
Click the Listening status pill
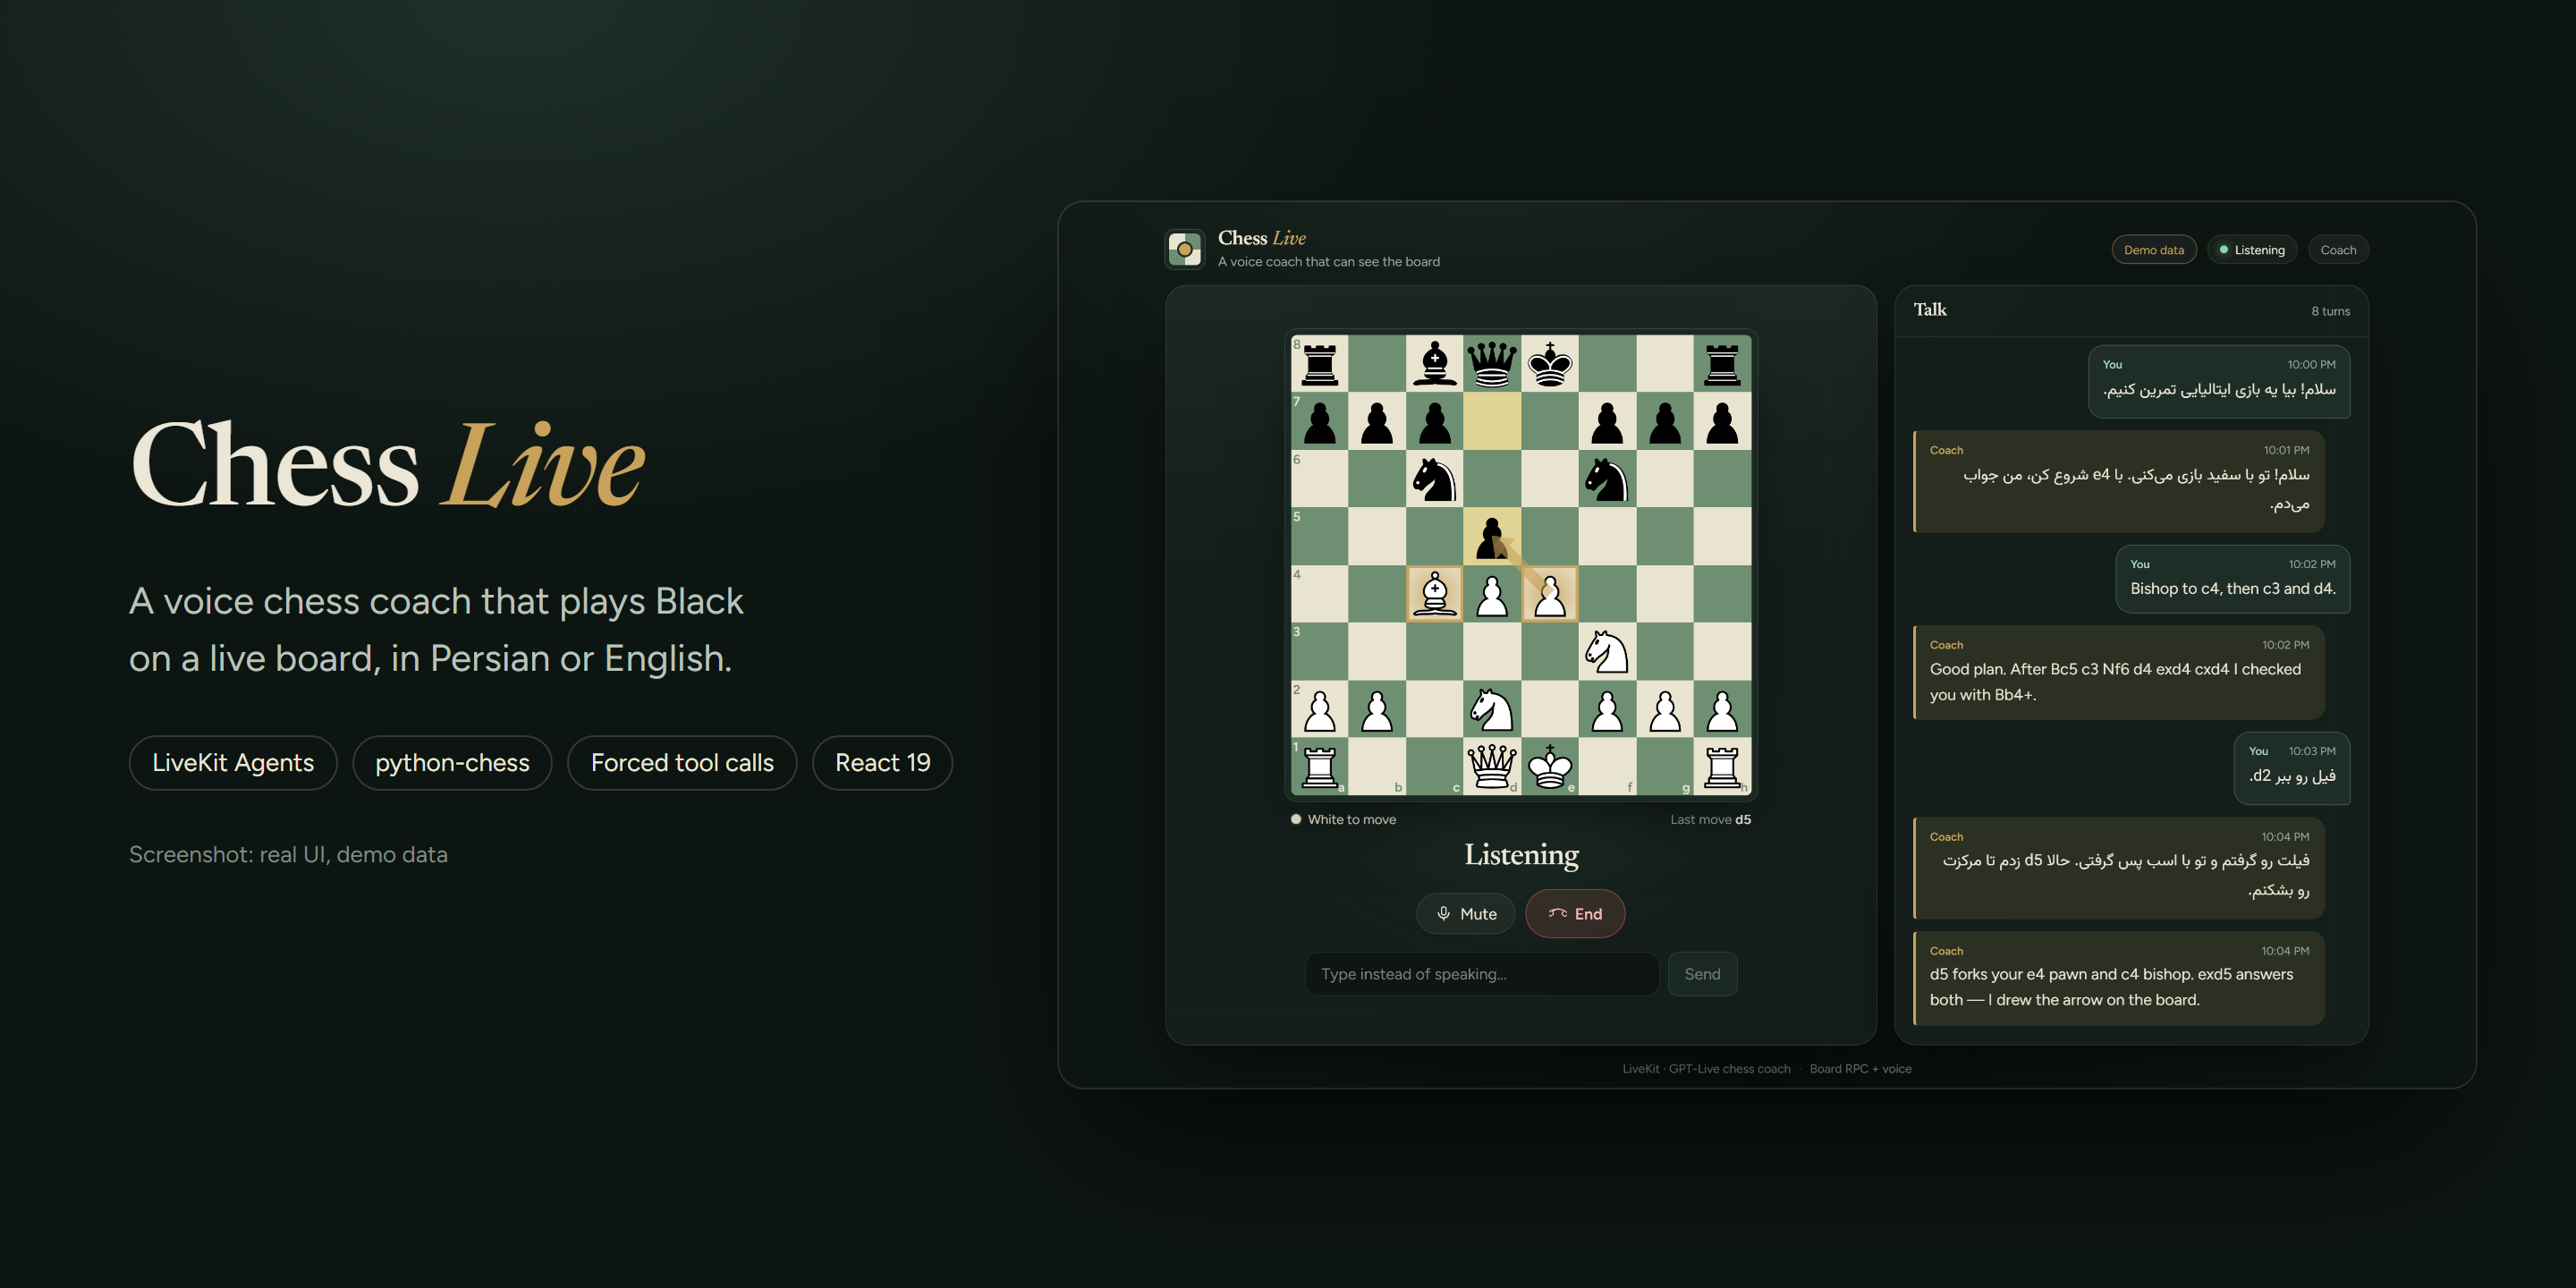click(2252, 250)
